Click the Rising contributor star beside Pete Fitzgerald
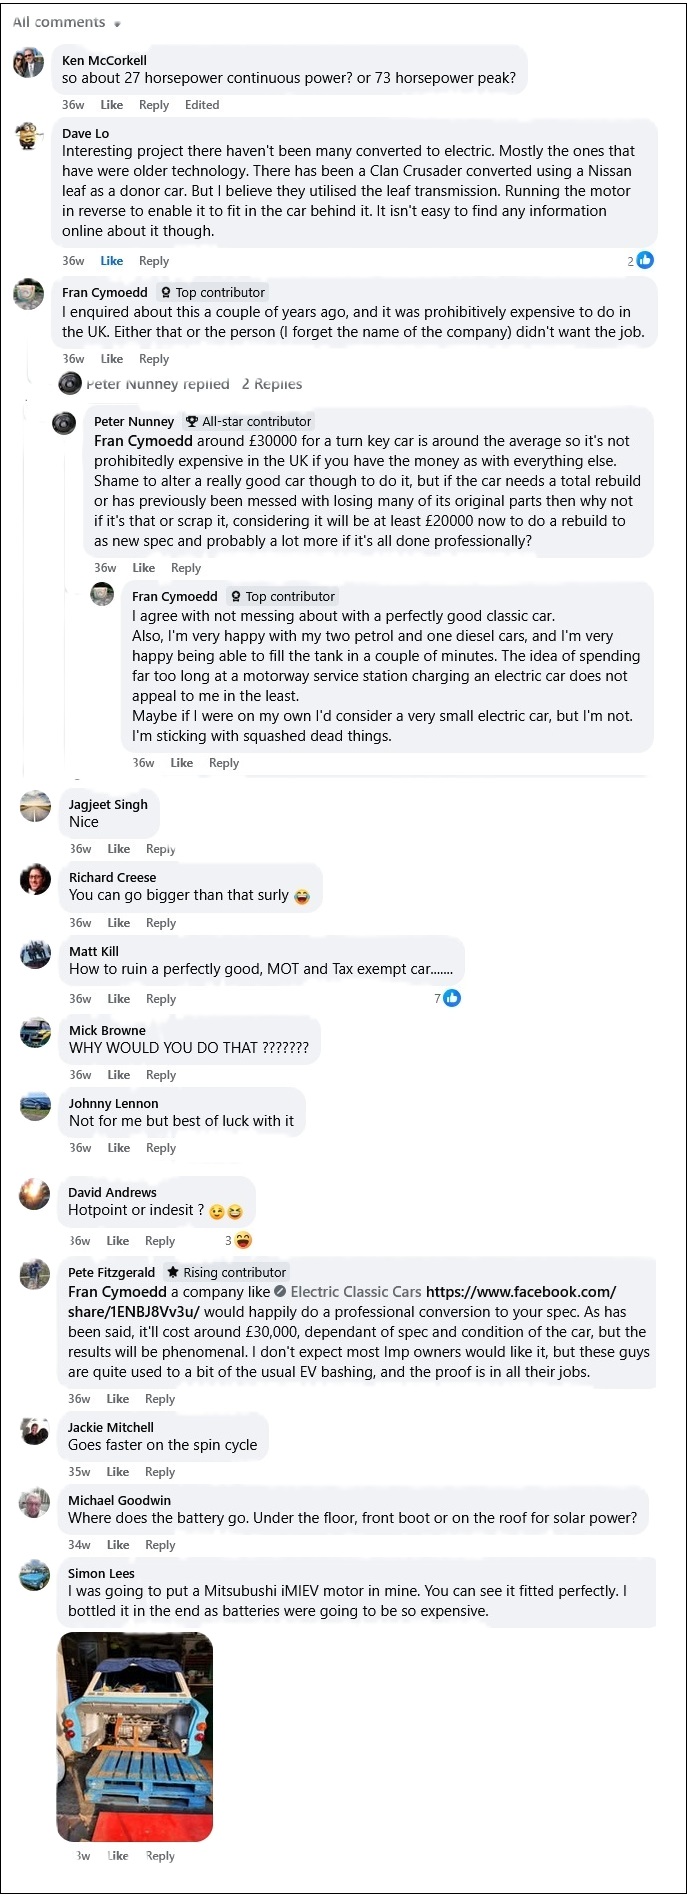Screen dimensions: 687x1897 (x=226, y=1272)
